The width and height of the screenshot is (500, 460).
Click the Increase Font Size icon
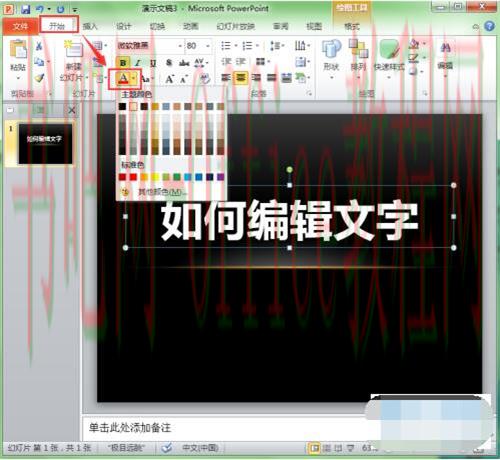(170, 79)
